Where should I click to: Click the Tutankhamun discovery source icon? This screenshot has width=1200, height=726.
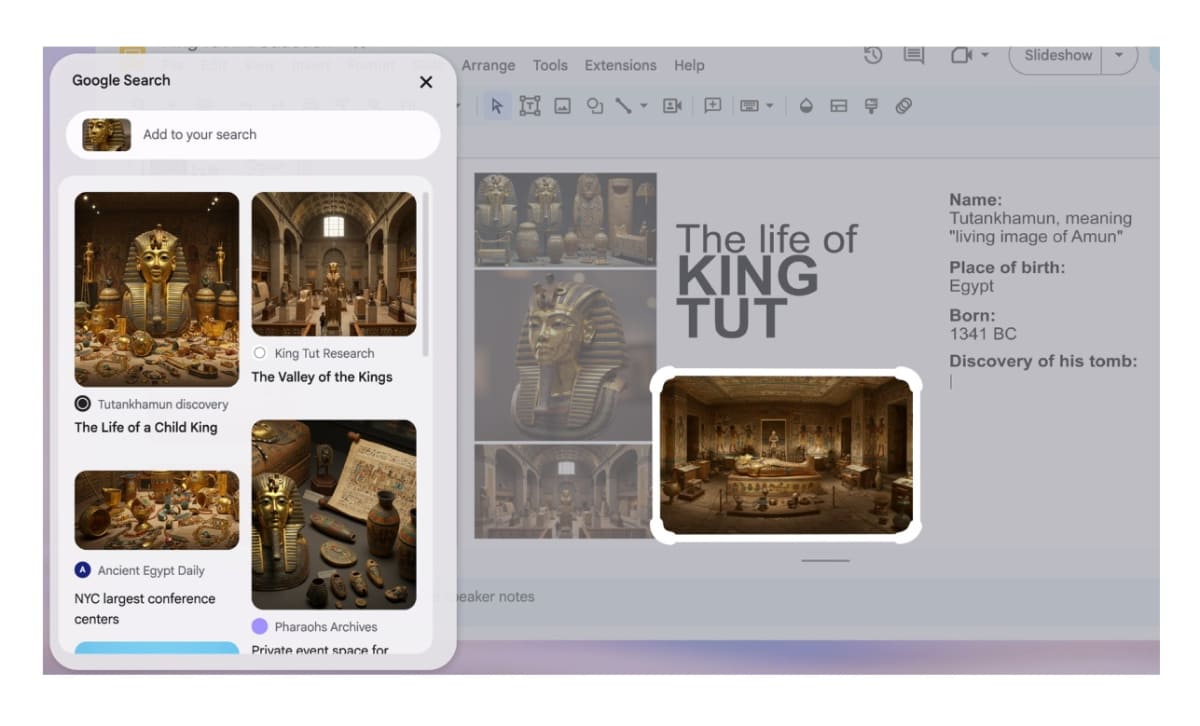click(x=82, y=404)
